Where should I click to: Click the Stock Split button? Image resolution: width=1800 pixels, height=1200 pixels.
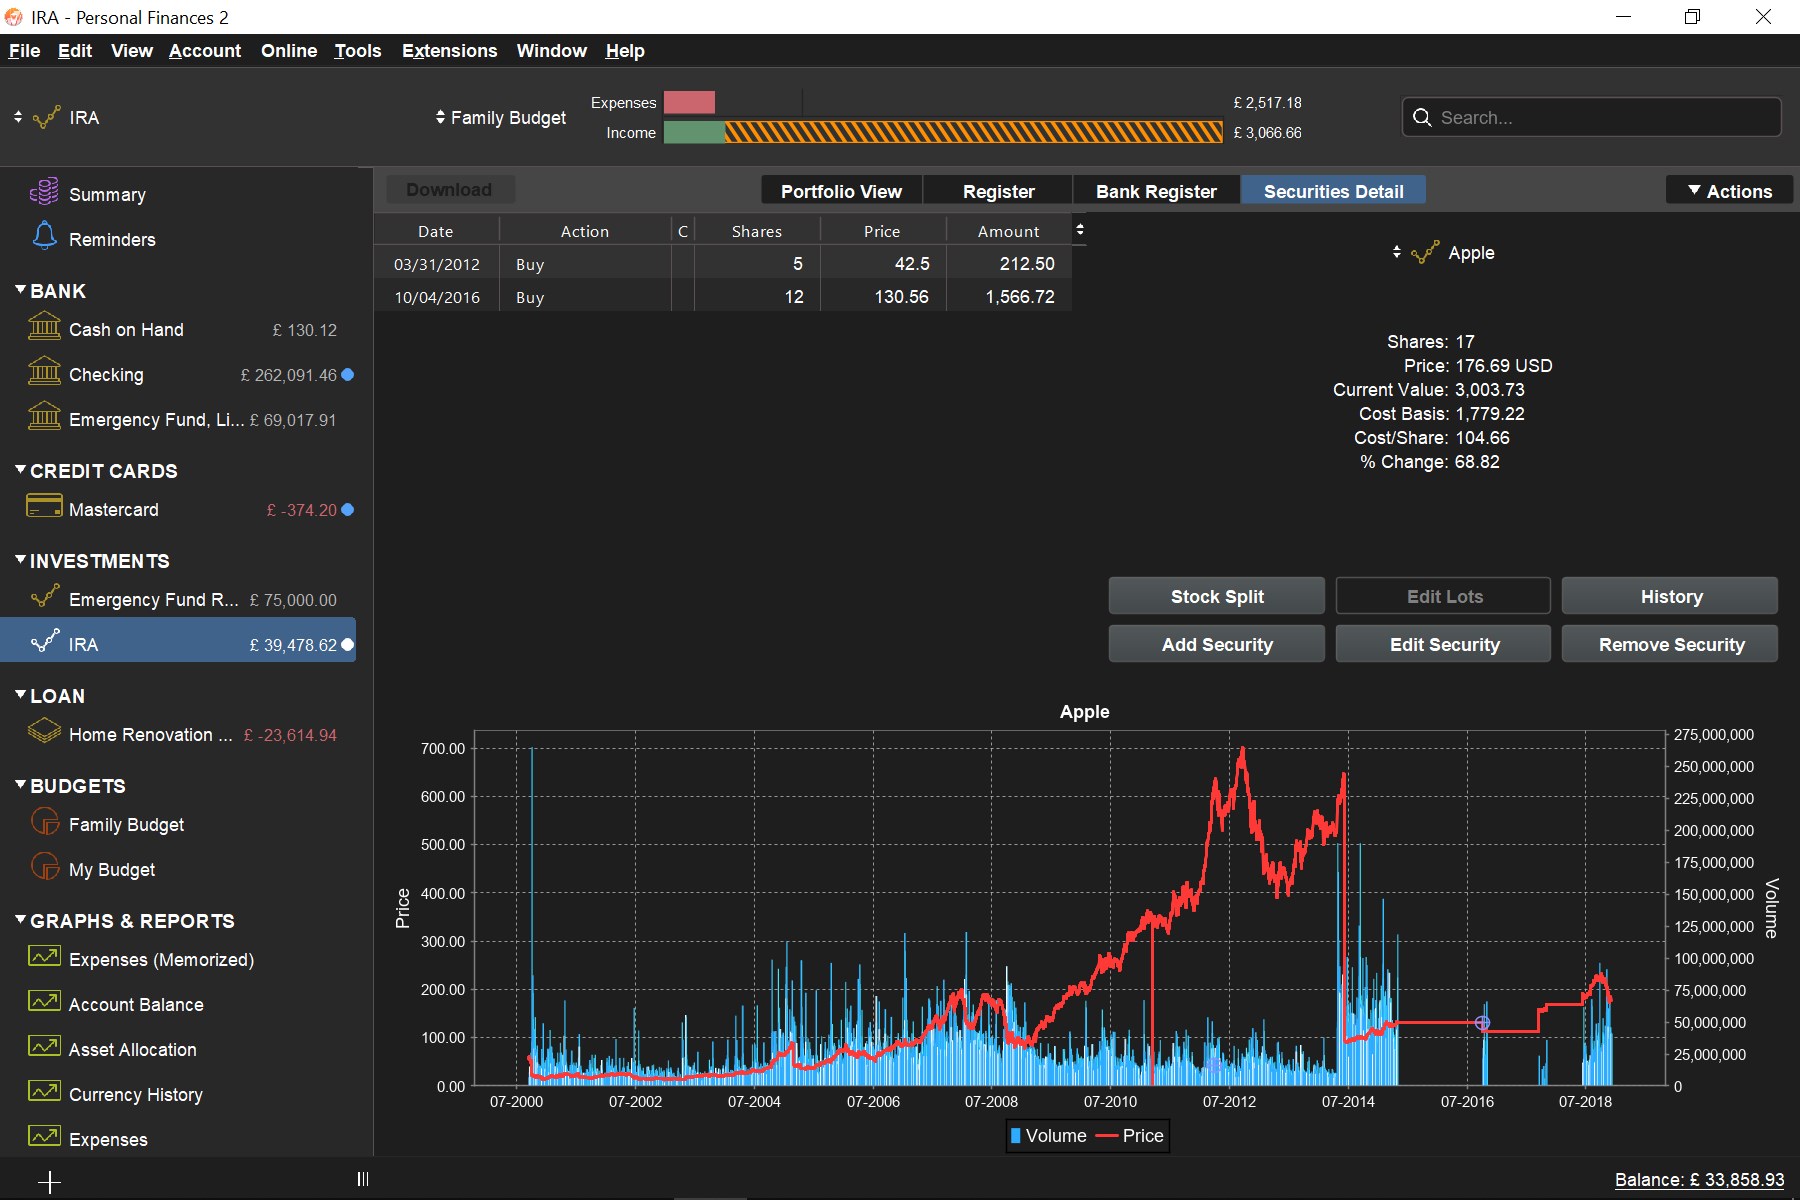pyautogui.click(x=1216, y=596)
